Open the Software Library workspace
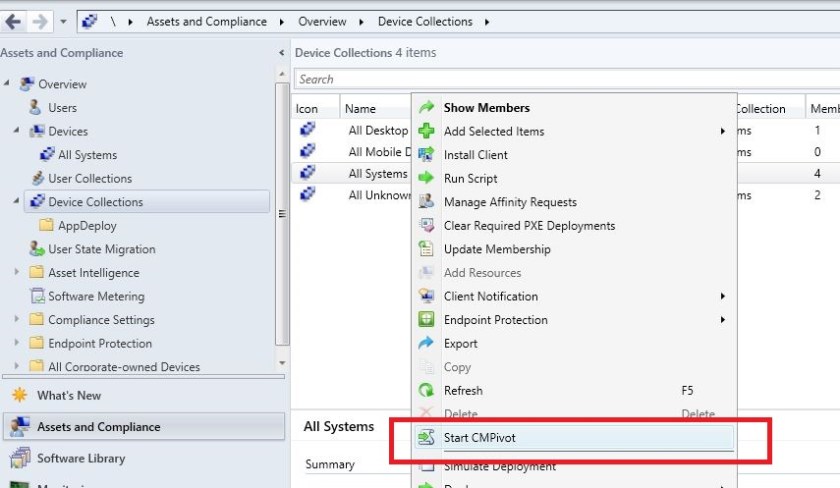This screenshot has width=840, height=488. (81, 459)
